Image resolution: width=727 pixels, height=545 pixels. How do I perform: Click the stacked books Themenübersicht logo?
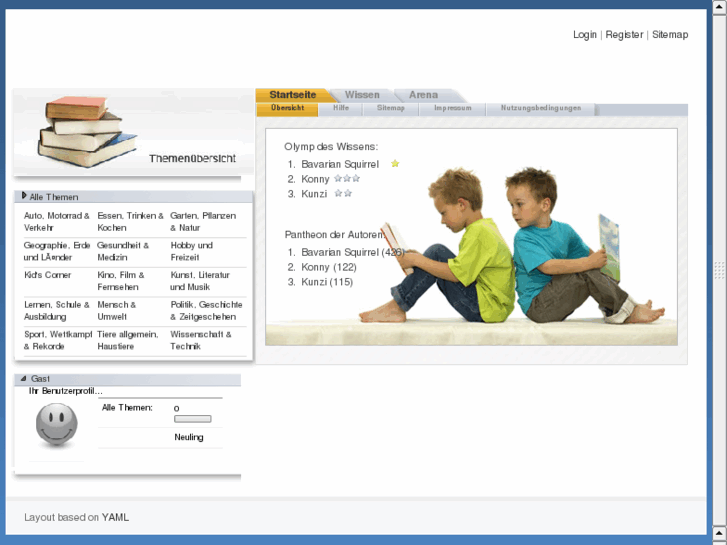134,132
